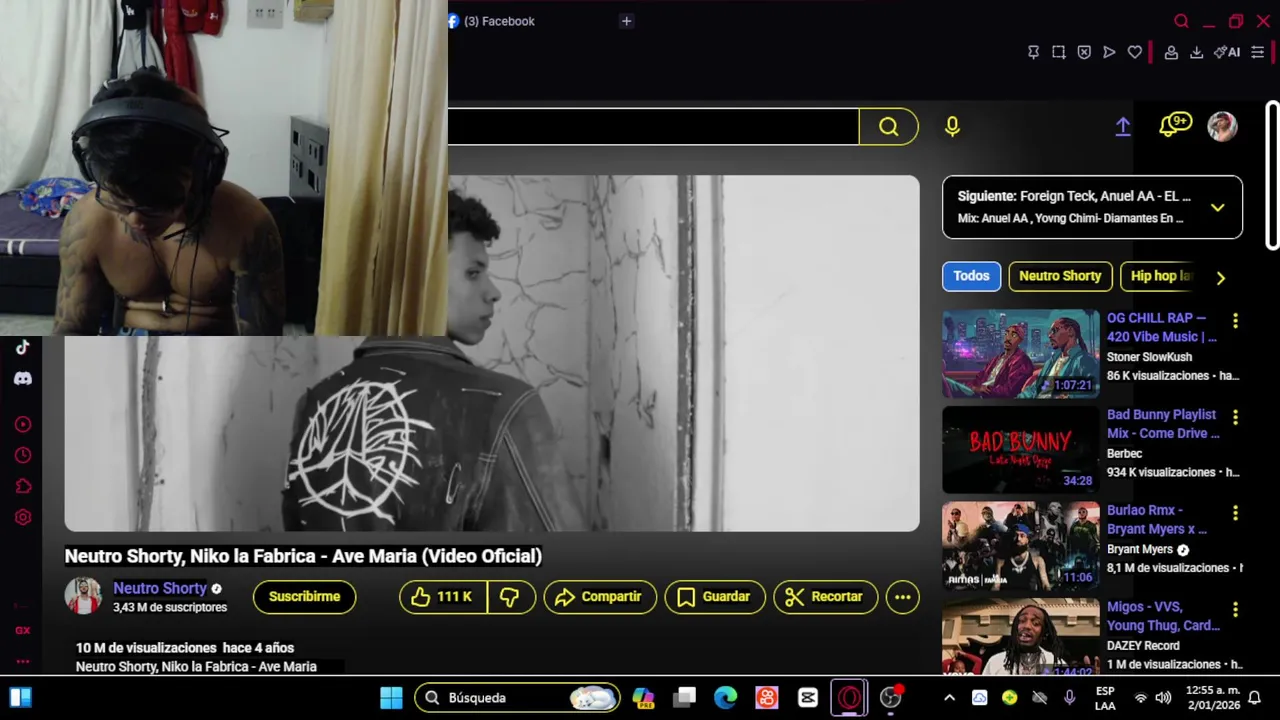Open Bad Bunny Playlist Mix title link
The image size is (1280, 720).
1163,424
